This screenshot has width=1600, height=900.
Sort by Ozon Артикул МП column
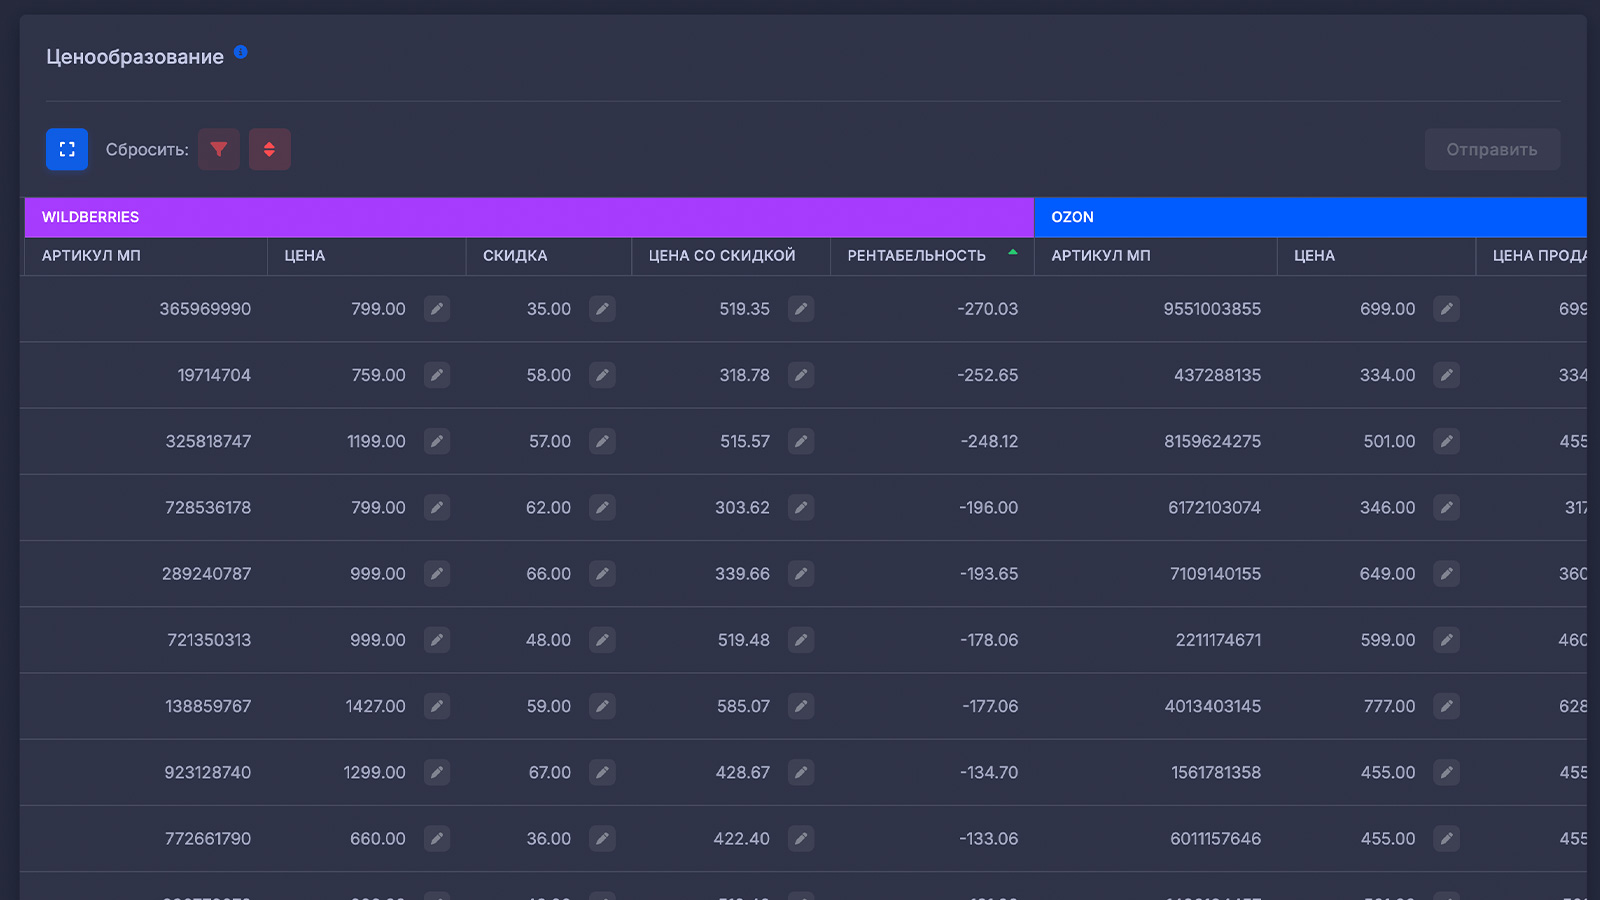tap(1156, 256)
